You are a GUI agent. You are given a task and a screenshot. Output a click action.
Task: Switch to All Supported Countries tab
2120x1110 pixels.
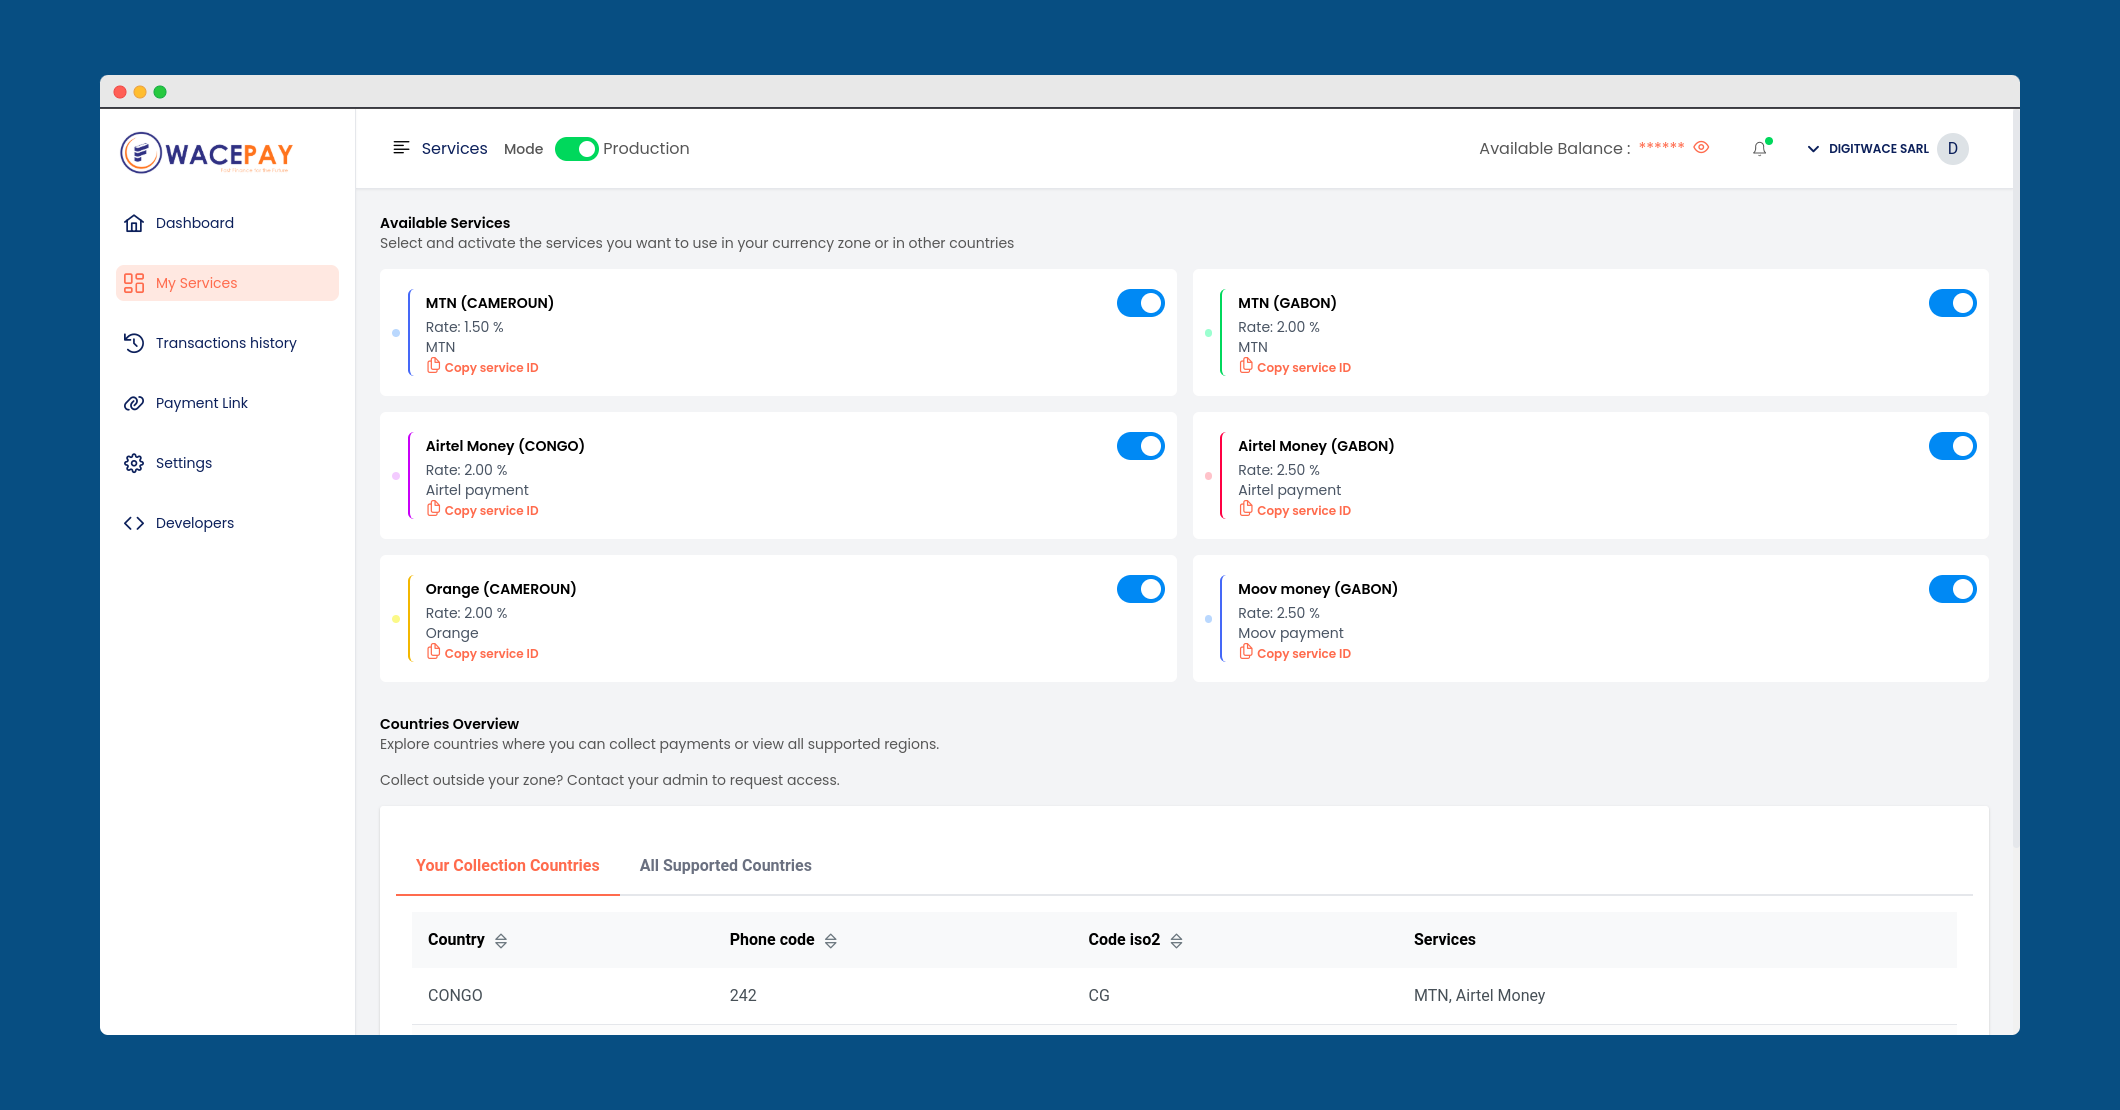pyautogui.click(x=725, y=866)
